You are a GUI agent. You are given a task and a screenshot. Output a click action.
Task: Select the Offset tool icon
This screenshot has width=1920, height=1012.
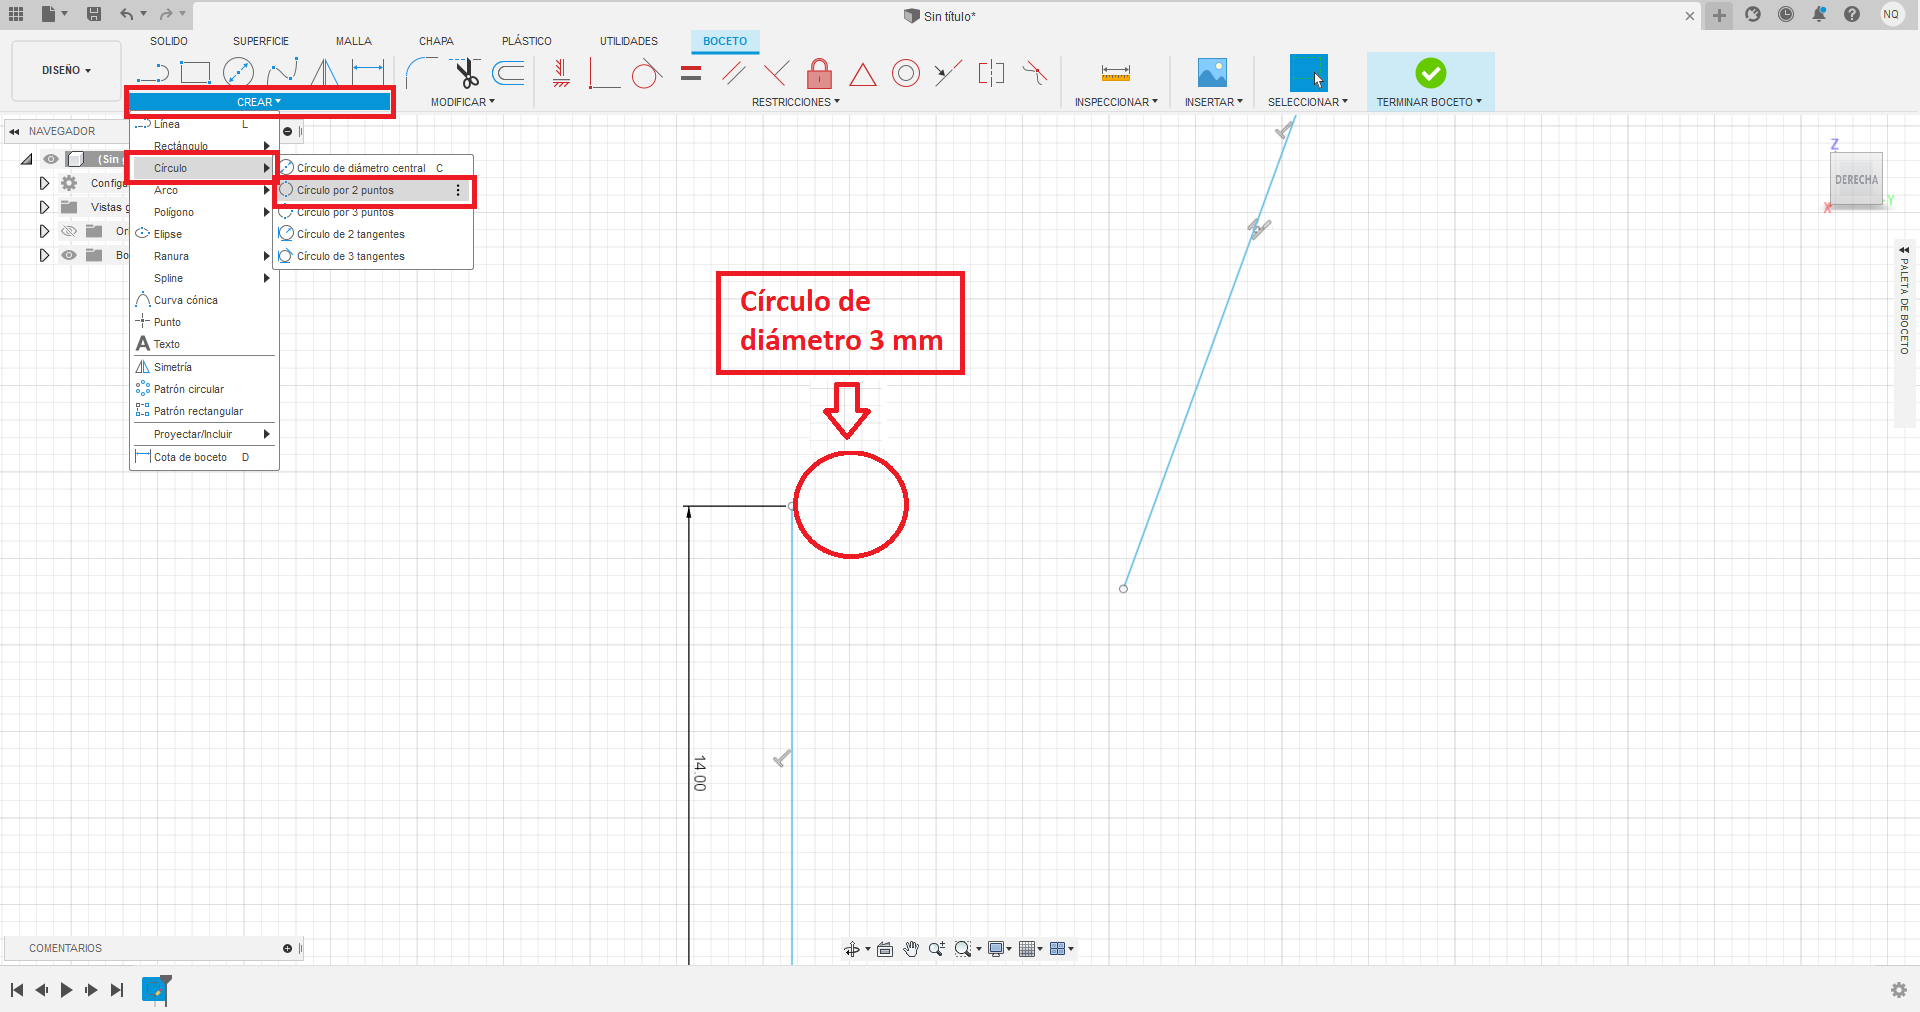(x=509, y=72)
